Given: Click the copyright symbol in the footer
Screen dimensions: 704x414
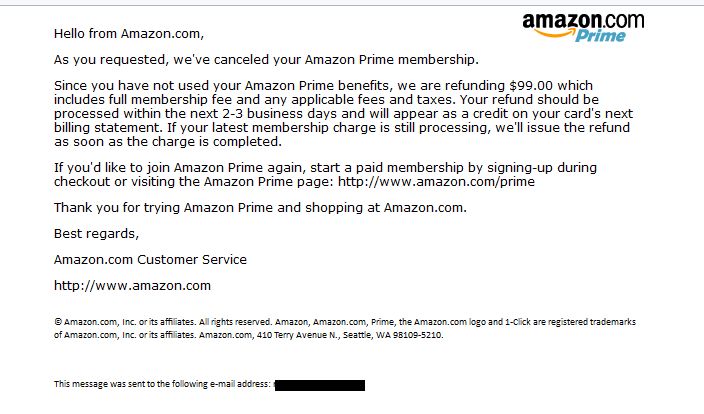Looking at the screenshot, I should 58,322.
